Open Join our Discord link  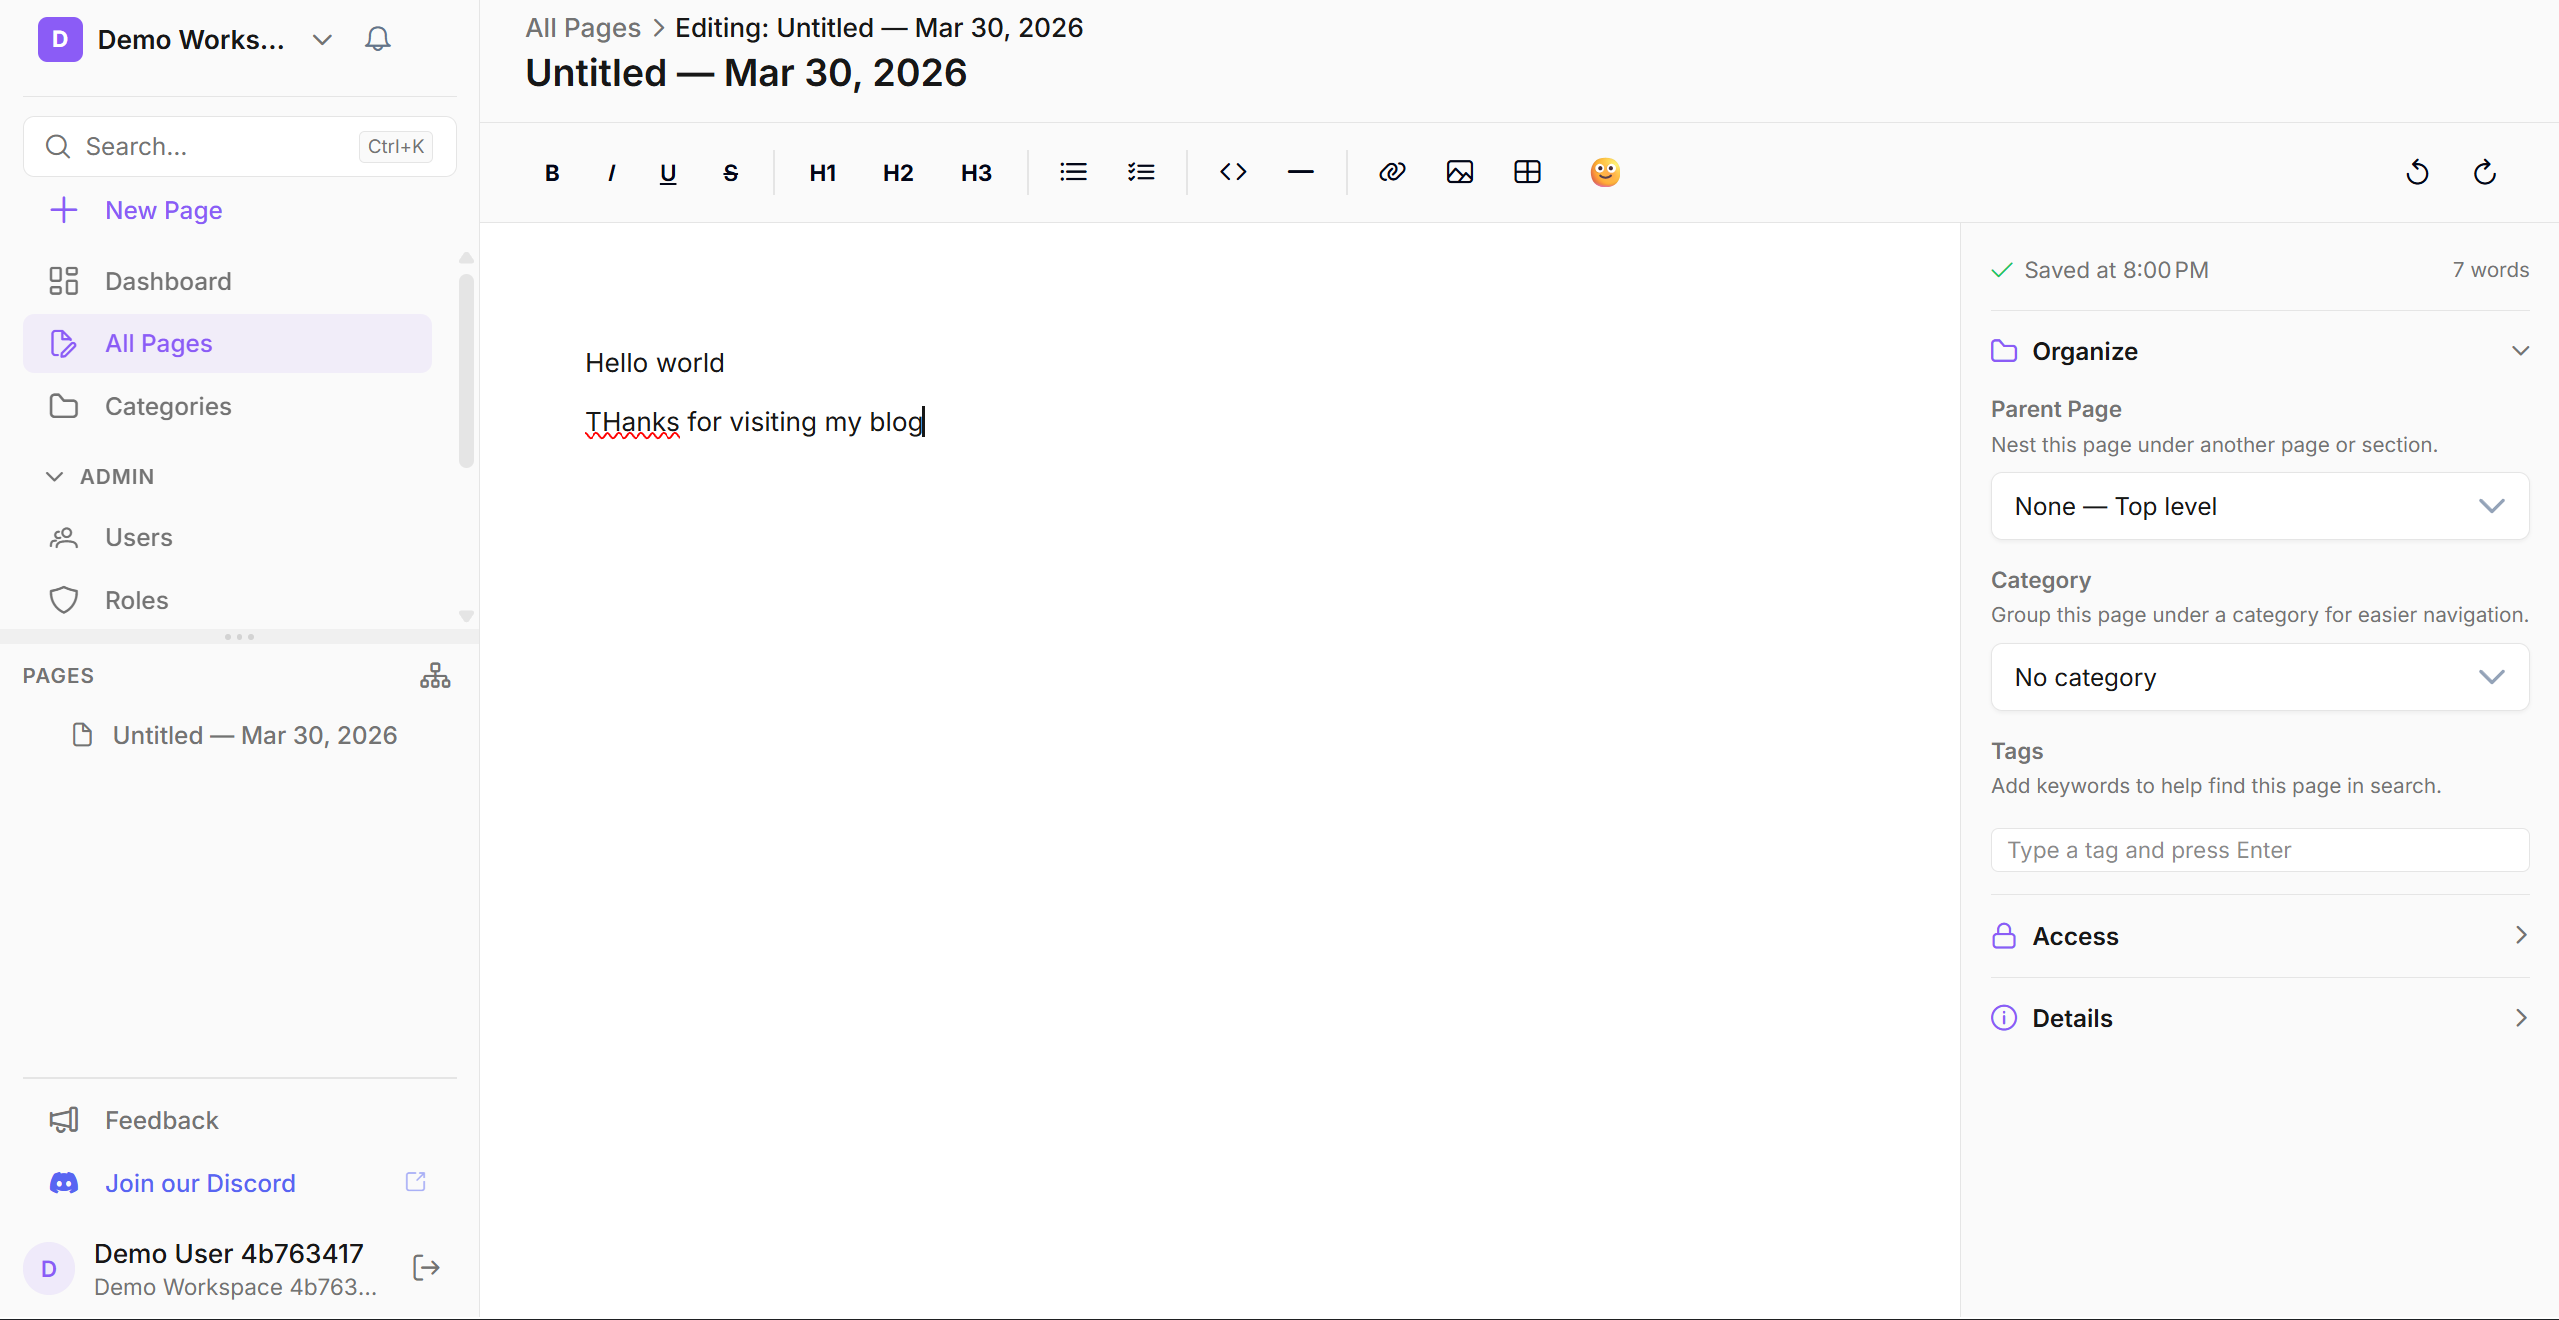point(200,1183)
